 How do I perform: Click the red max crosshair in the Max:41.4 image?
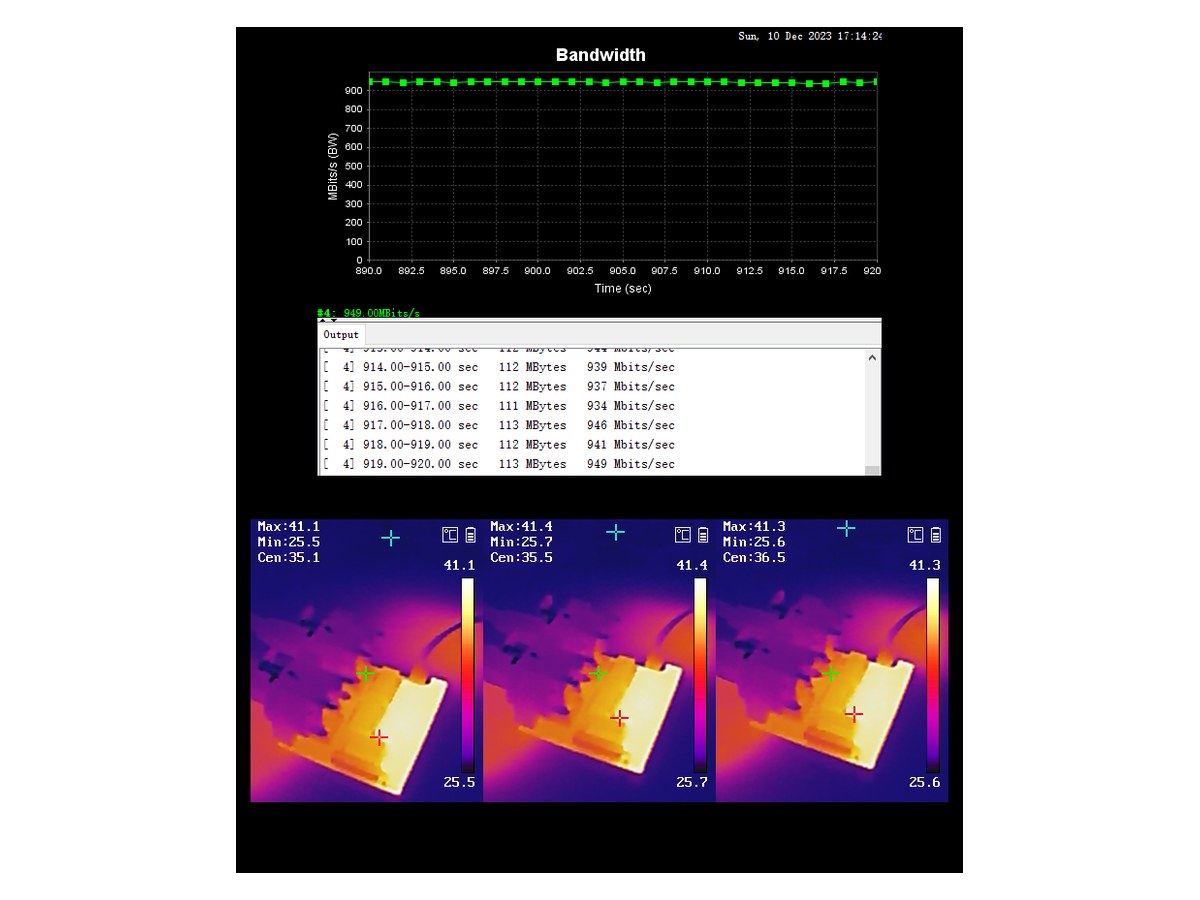click(x=620, y=718)
